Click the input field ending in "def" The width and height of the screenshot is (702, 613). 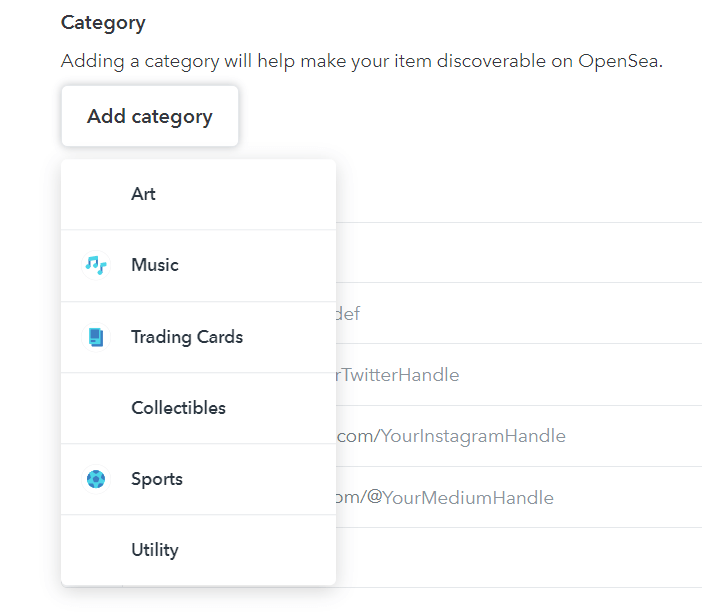point(500,314)
